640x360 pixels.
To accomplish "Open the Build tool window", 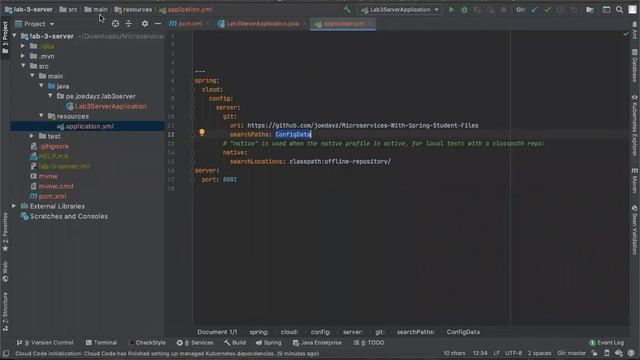I will 235,342.
